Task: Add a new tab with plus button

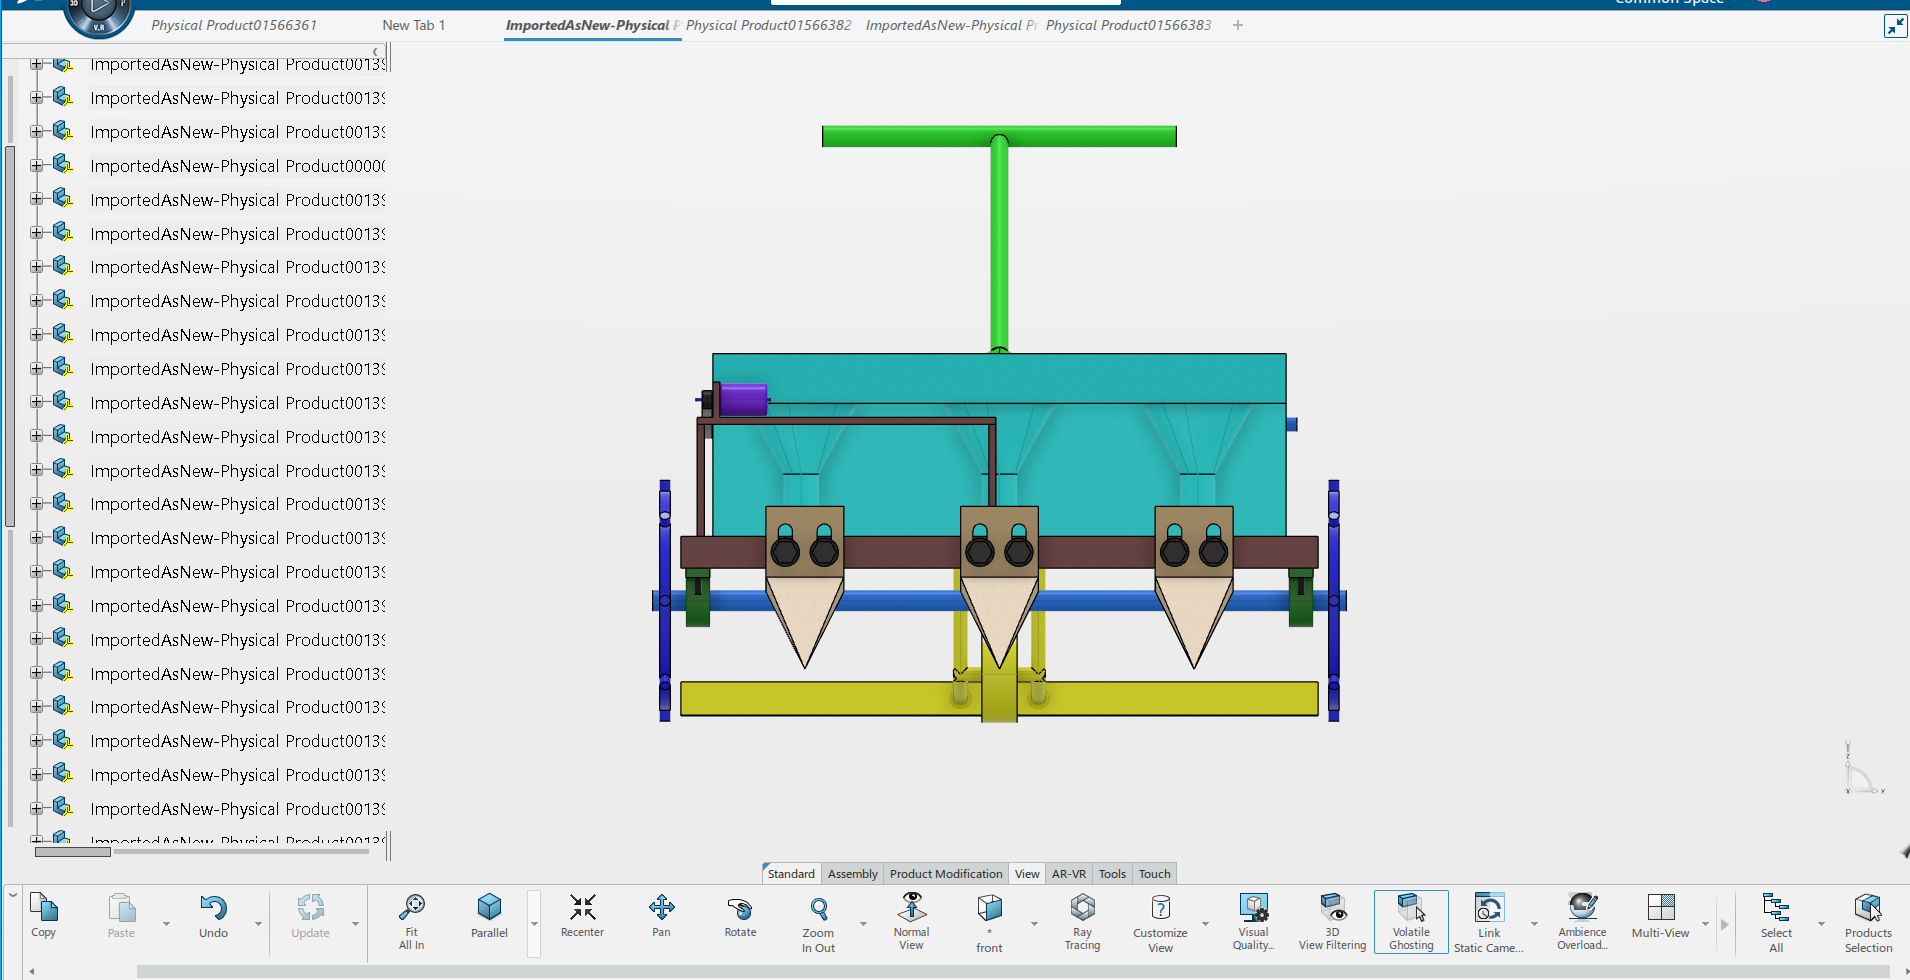Action: (1238, 25)
